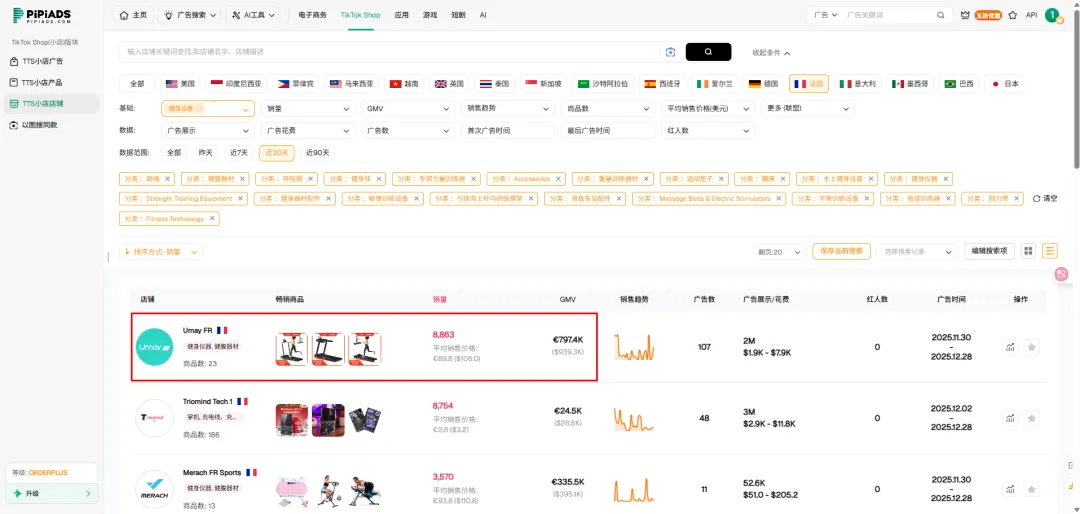Click the black magnifier search button
Viewport: 1080px width, 514px height.
708,52
